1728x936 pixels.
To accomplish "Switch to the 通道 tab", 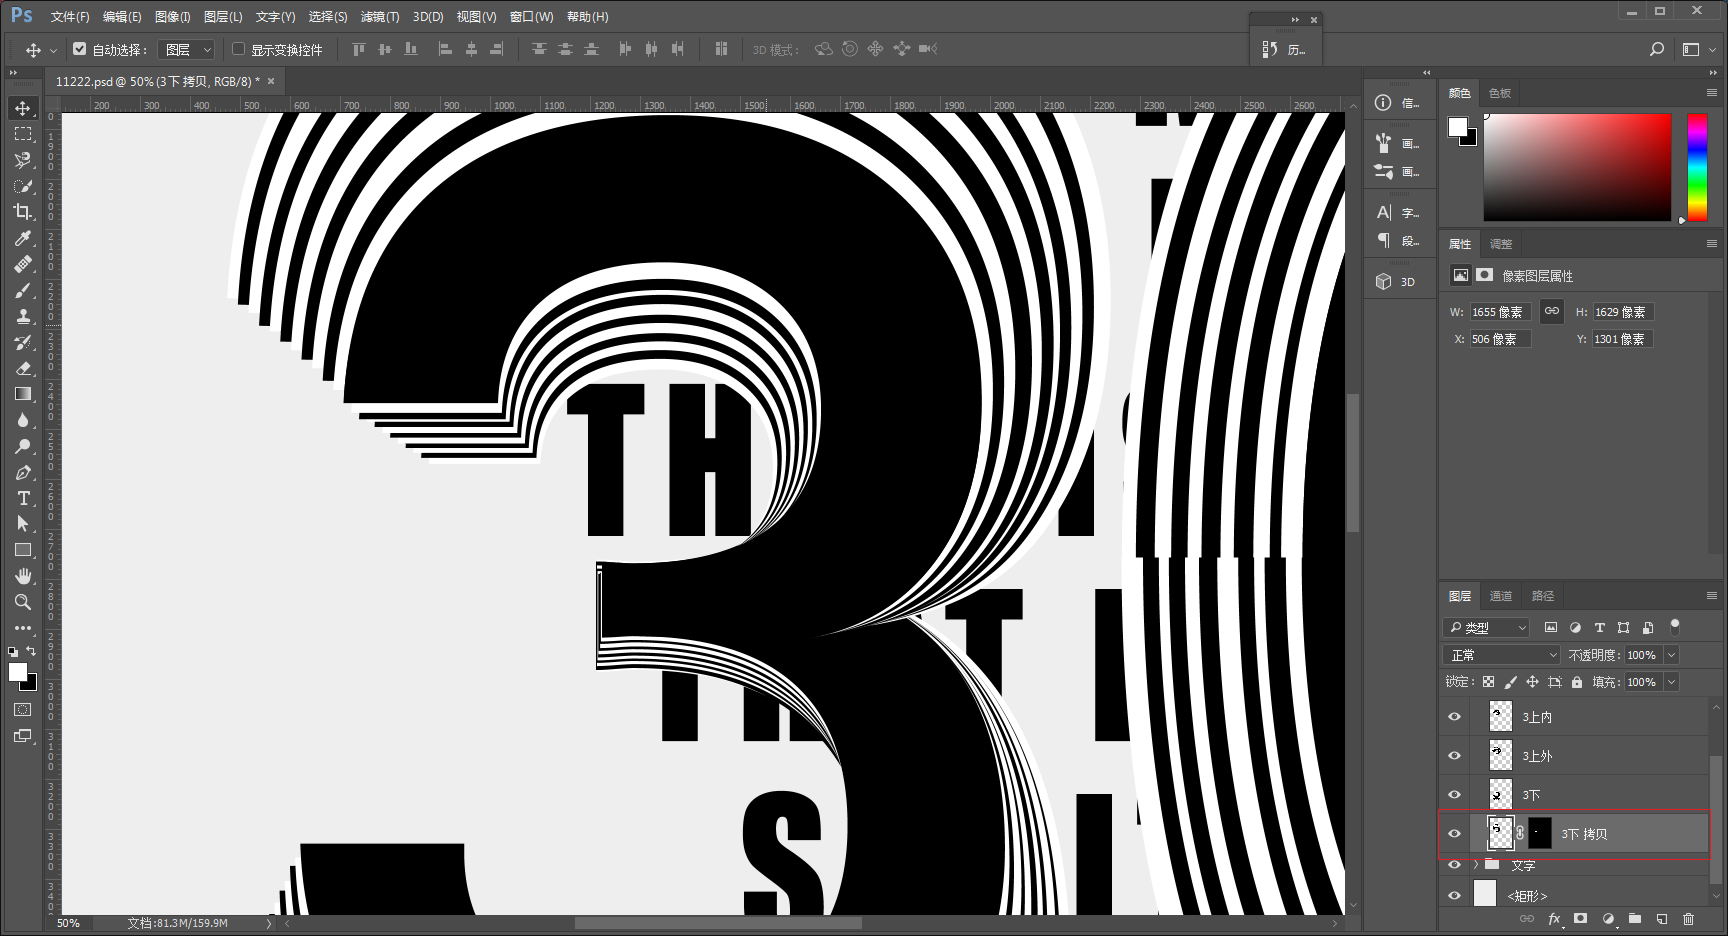I will click(1501, 596).
